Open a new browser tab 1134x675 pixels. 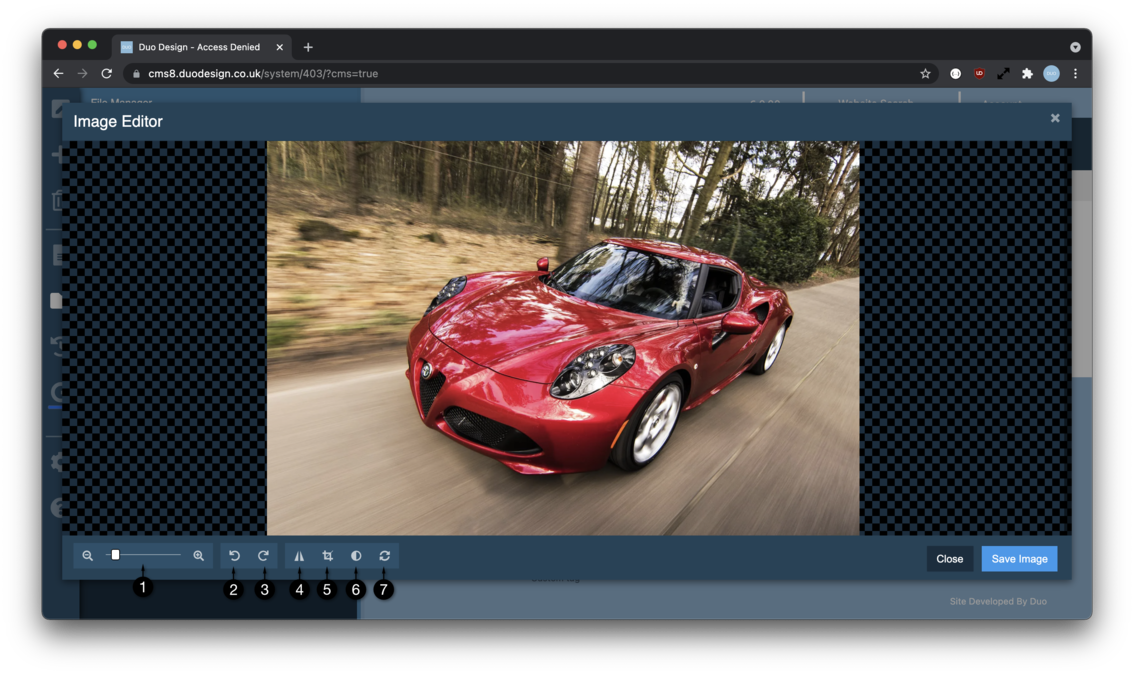point(308,46)
